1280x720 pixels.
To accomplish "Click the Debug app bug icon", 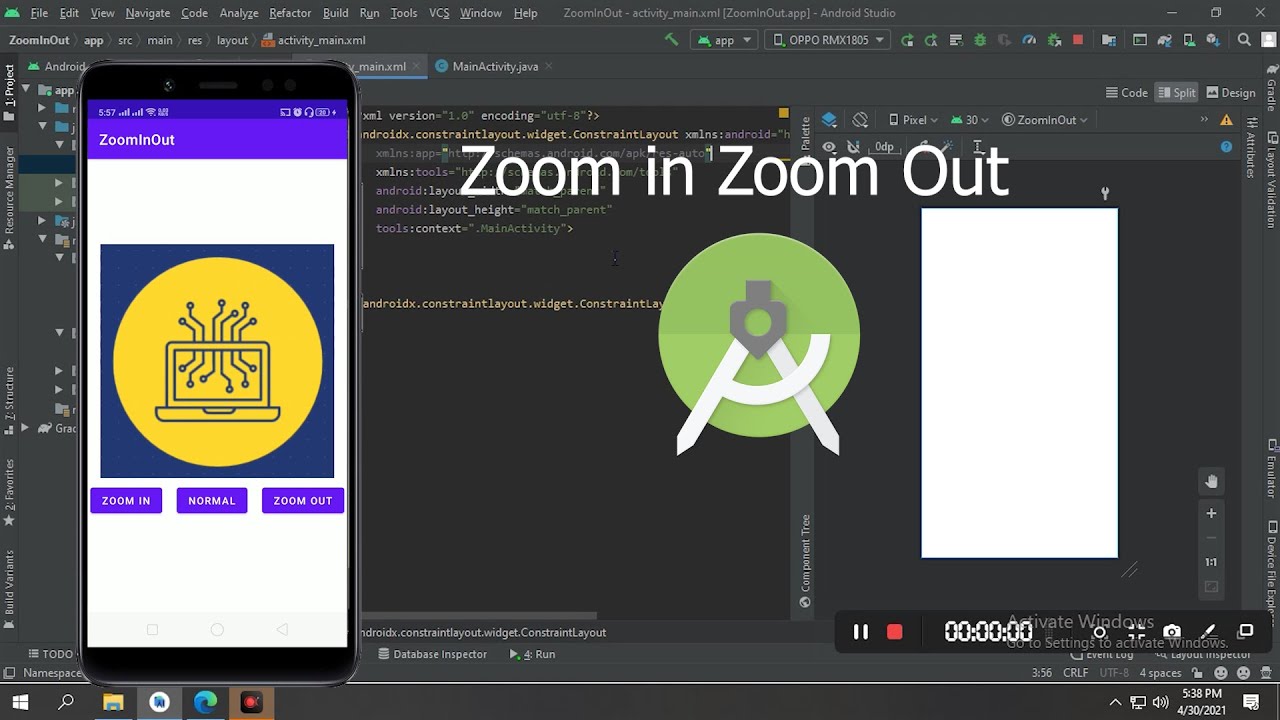I will [980, 40].
